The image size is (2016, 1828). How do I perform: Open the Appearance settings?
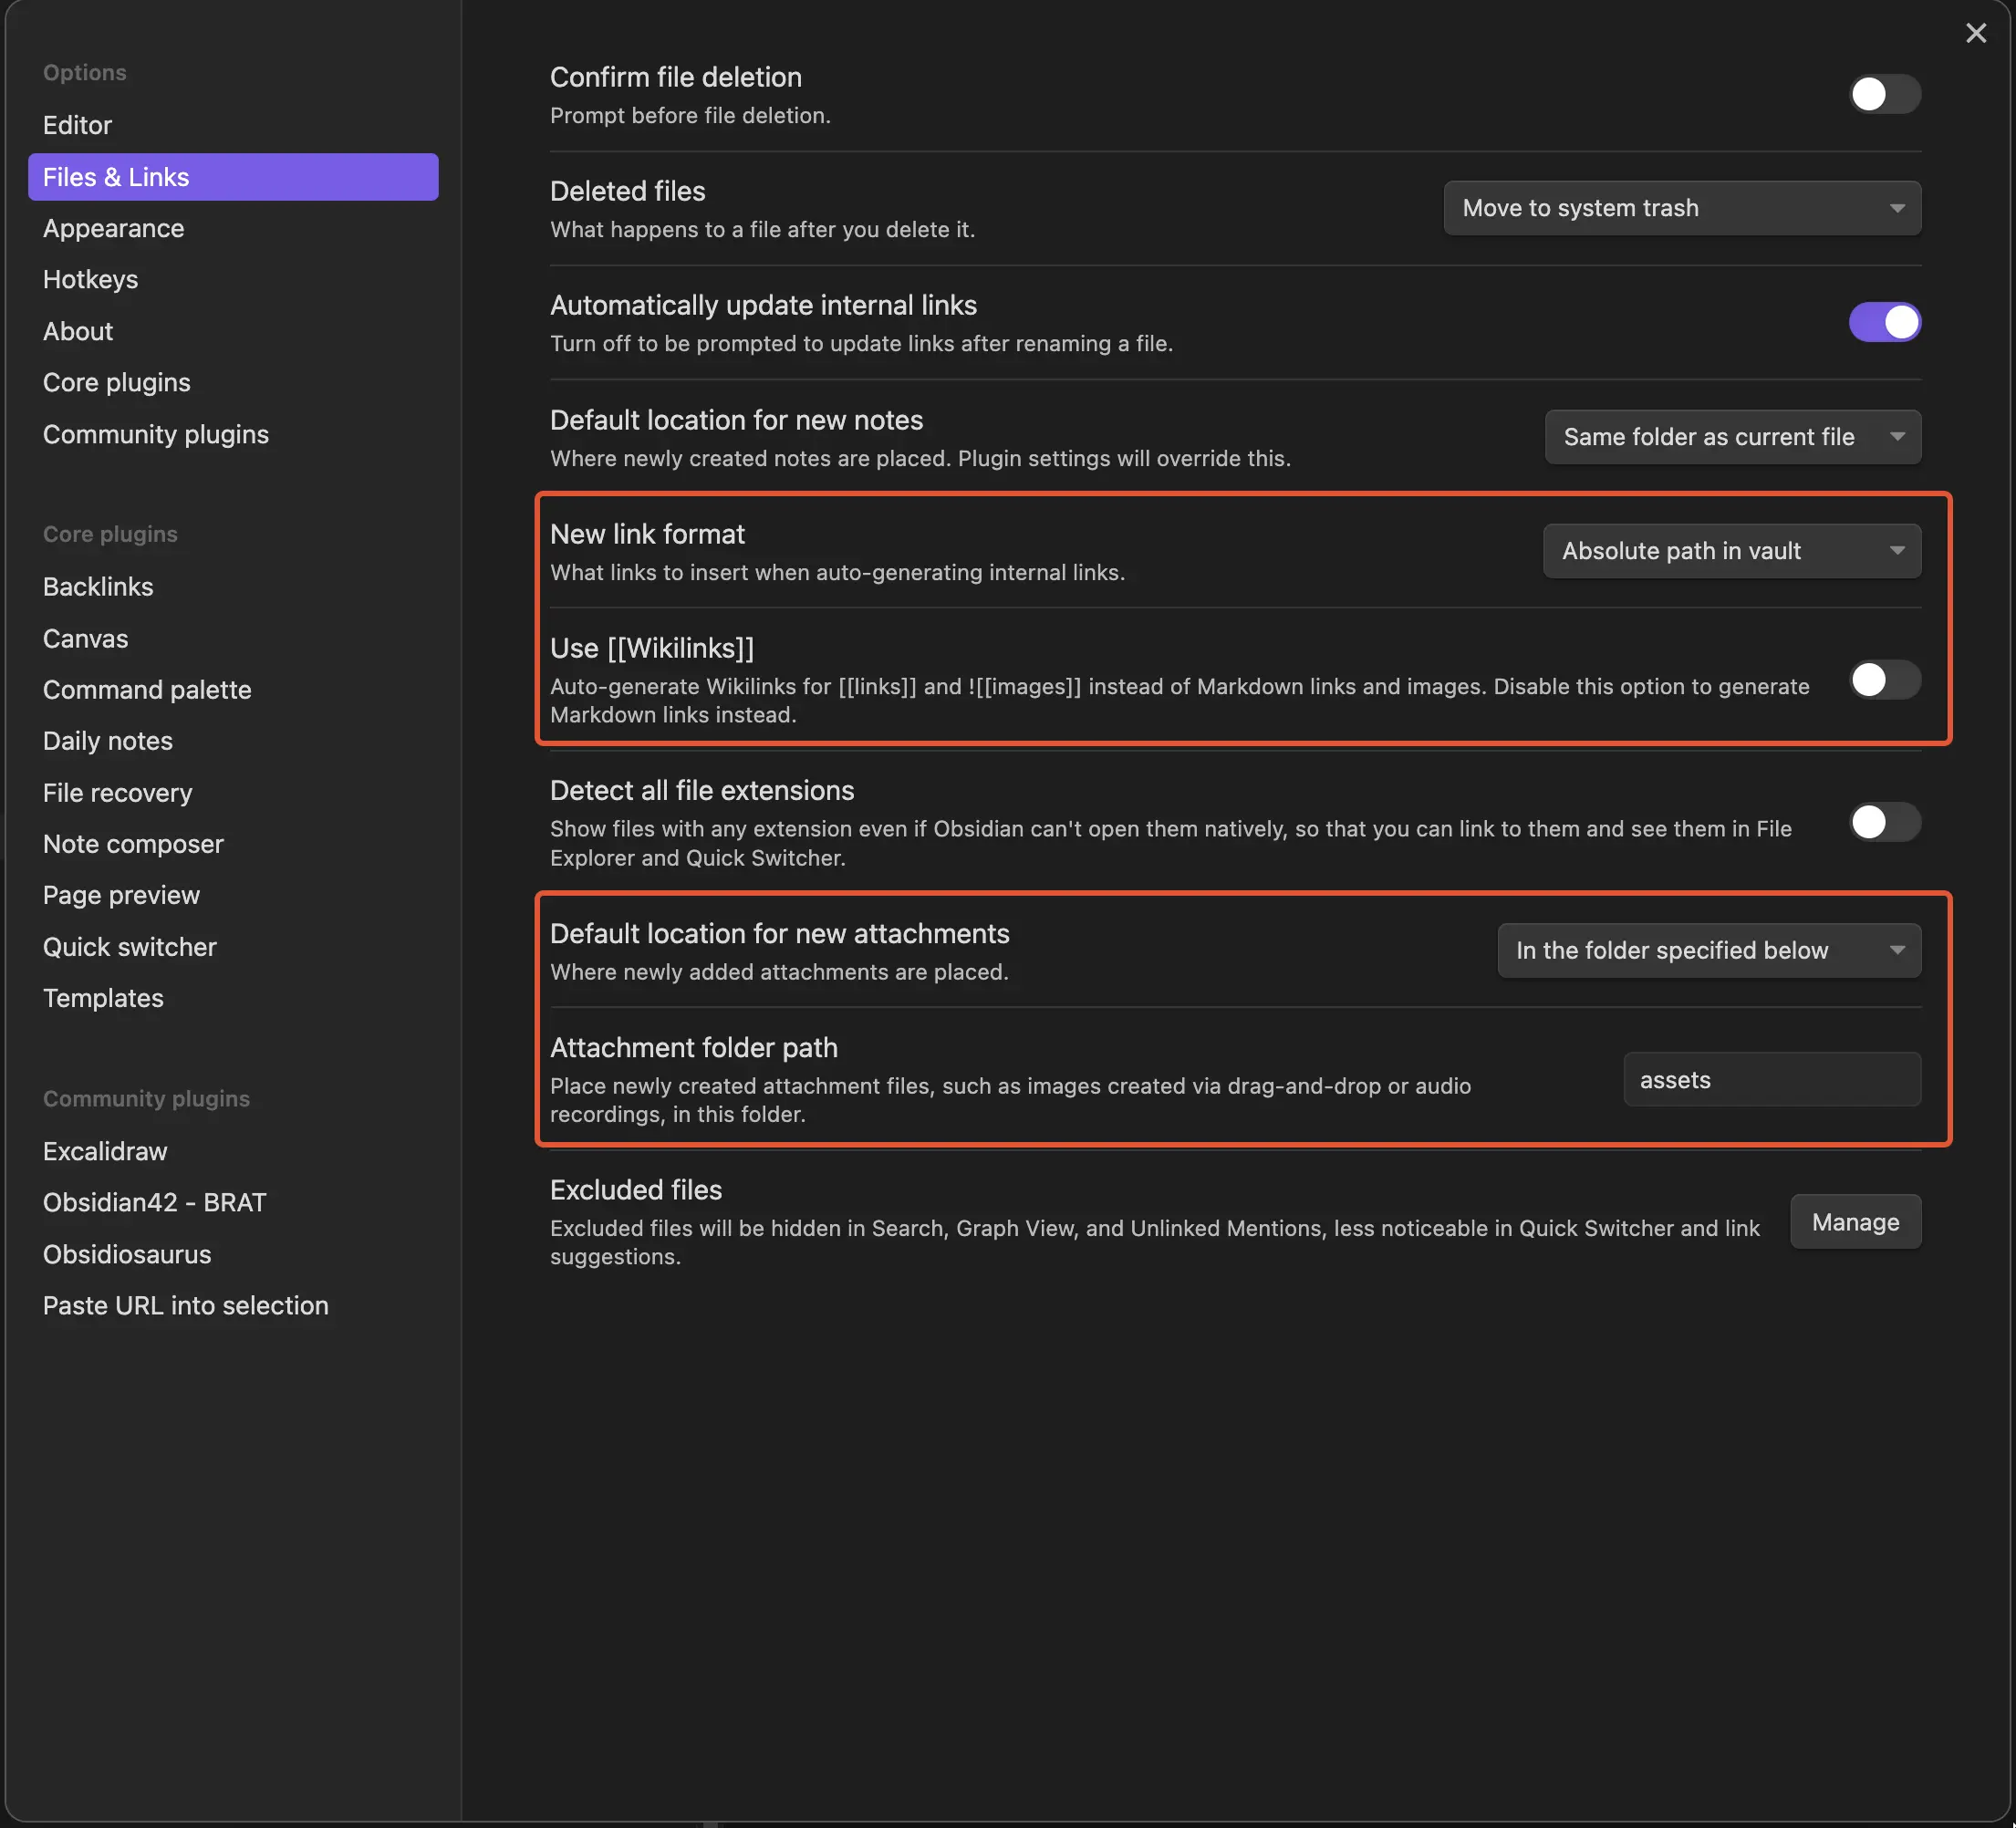113,228
